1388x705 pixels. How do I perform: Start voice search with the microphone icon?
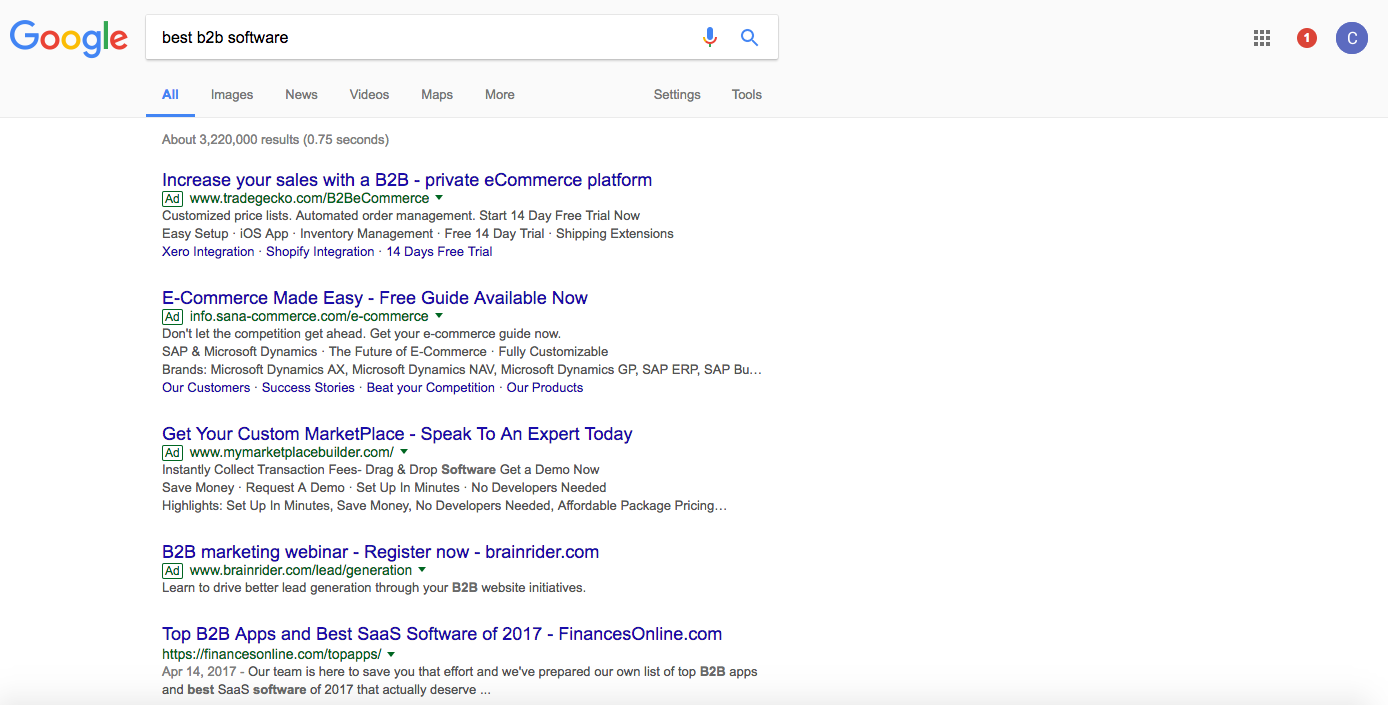pyautogui.click(x=710, y=38)
